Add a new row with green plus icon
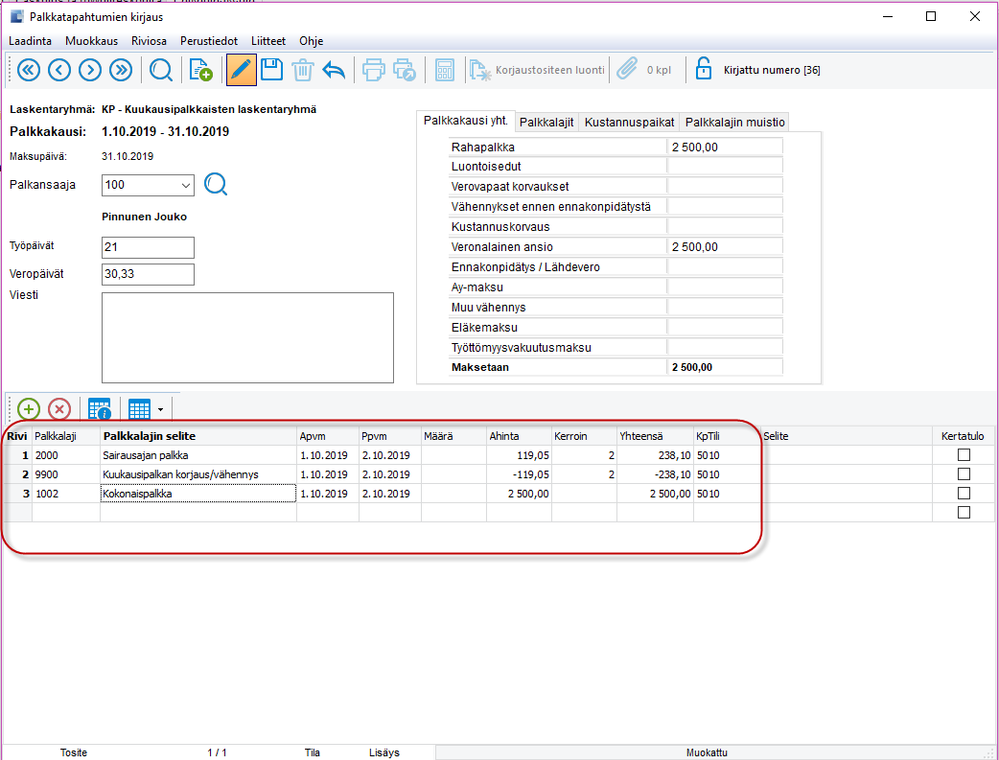 tap(29, 409)
